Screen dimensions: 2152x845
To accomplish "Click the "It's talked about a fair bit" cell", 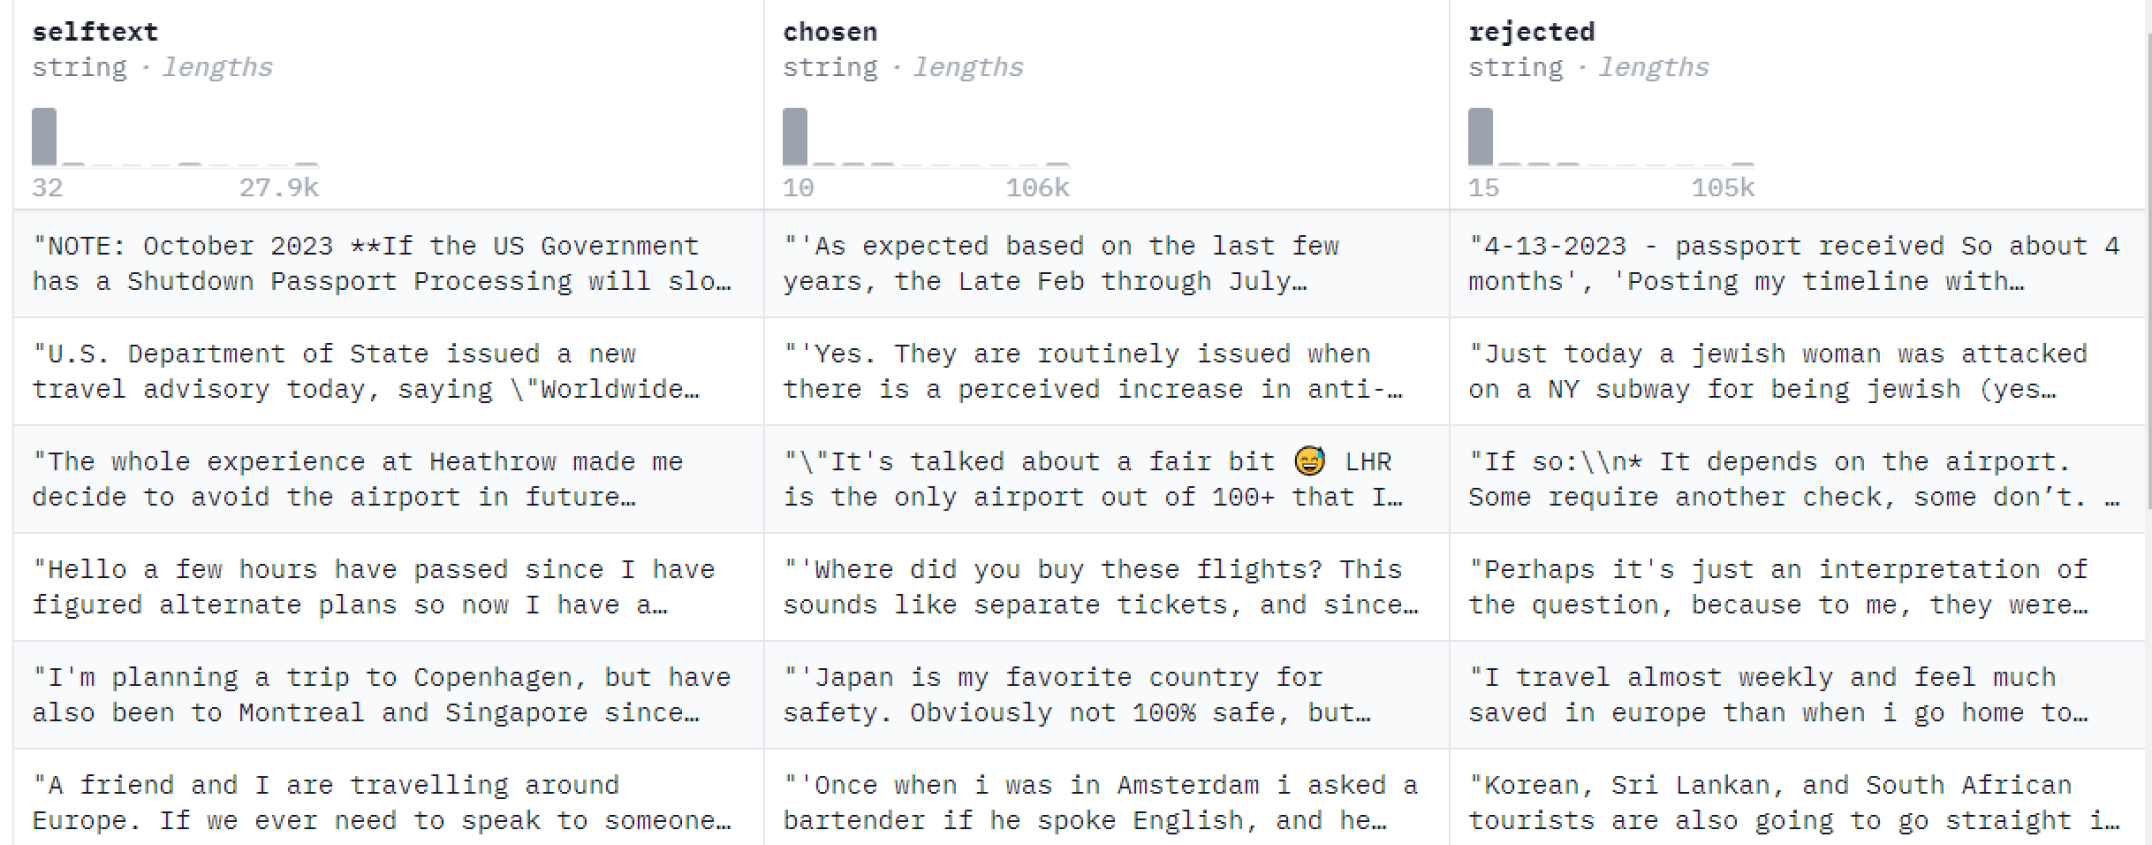I will [1100, 480].
